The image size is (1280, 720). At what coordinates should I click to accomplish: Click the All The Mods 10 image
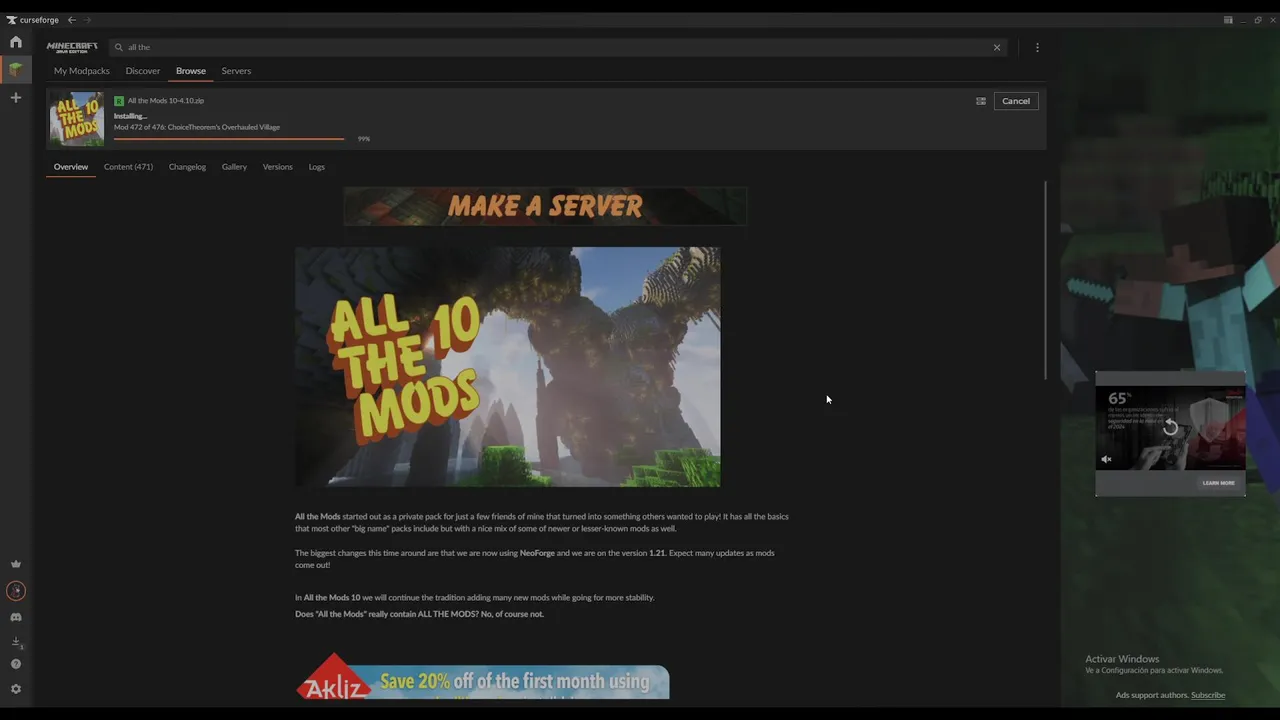[x=507, y=367]
